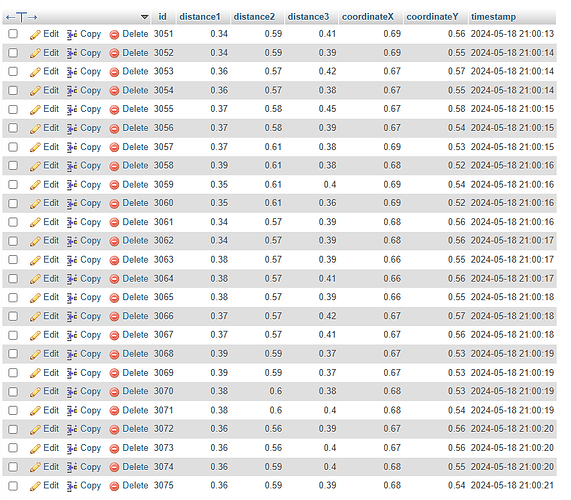Sort the table by id column
Image resolution: width=571 pixels, height=500 pixels.
pyautogui.click(x=162, y=17)
